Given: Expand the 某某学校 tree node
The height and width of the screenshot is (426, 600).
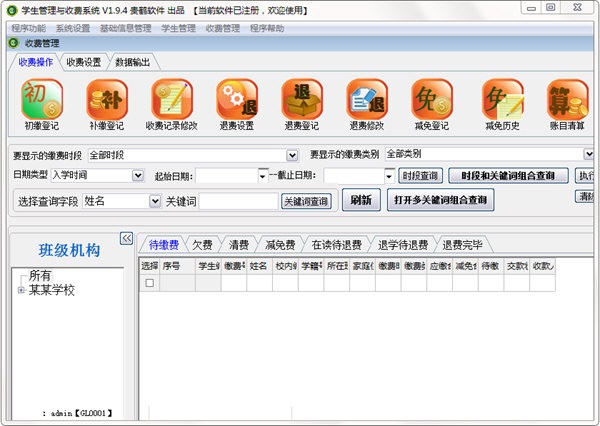Looking at the screenshot, I should 21,291.
